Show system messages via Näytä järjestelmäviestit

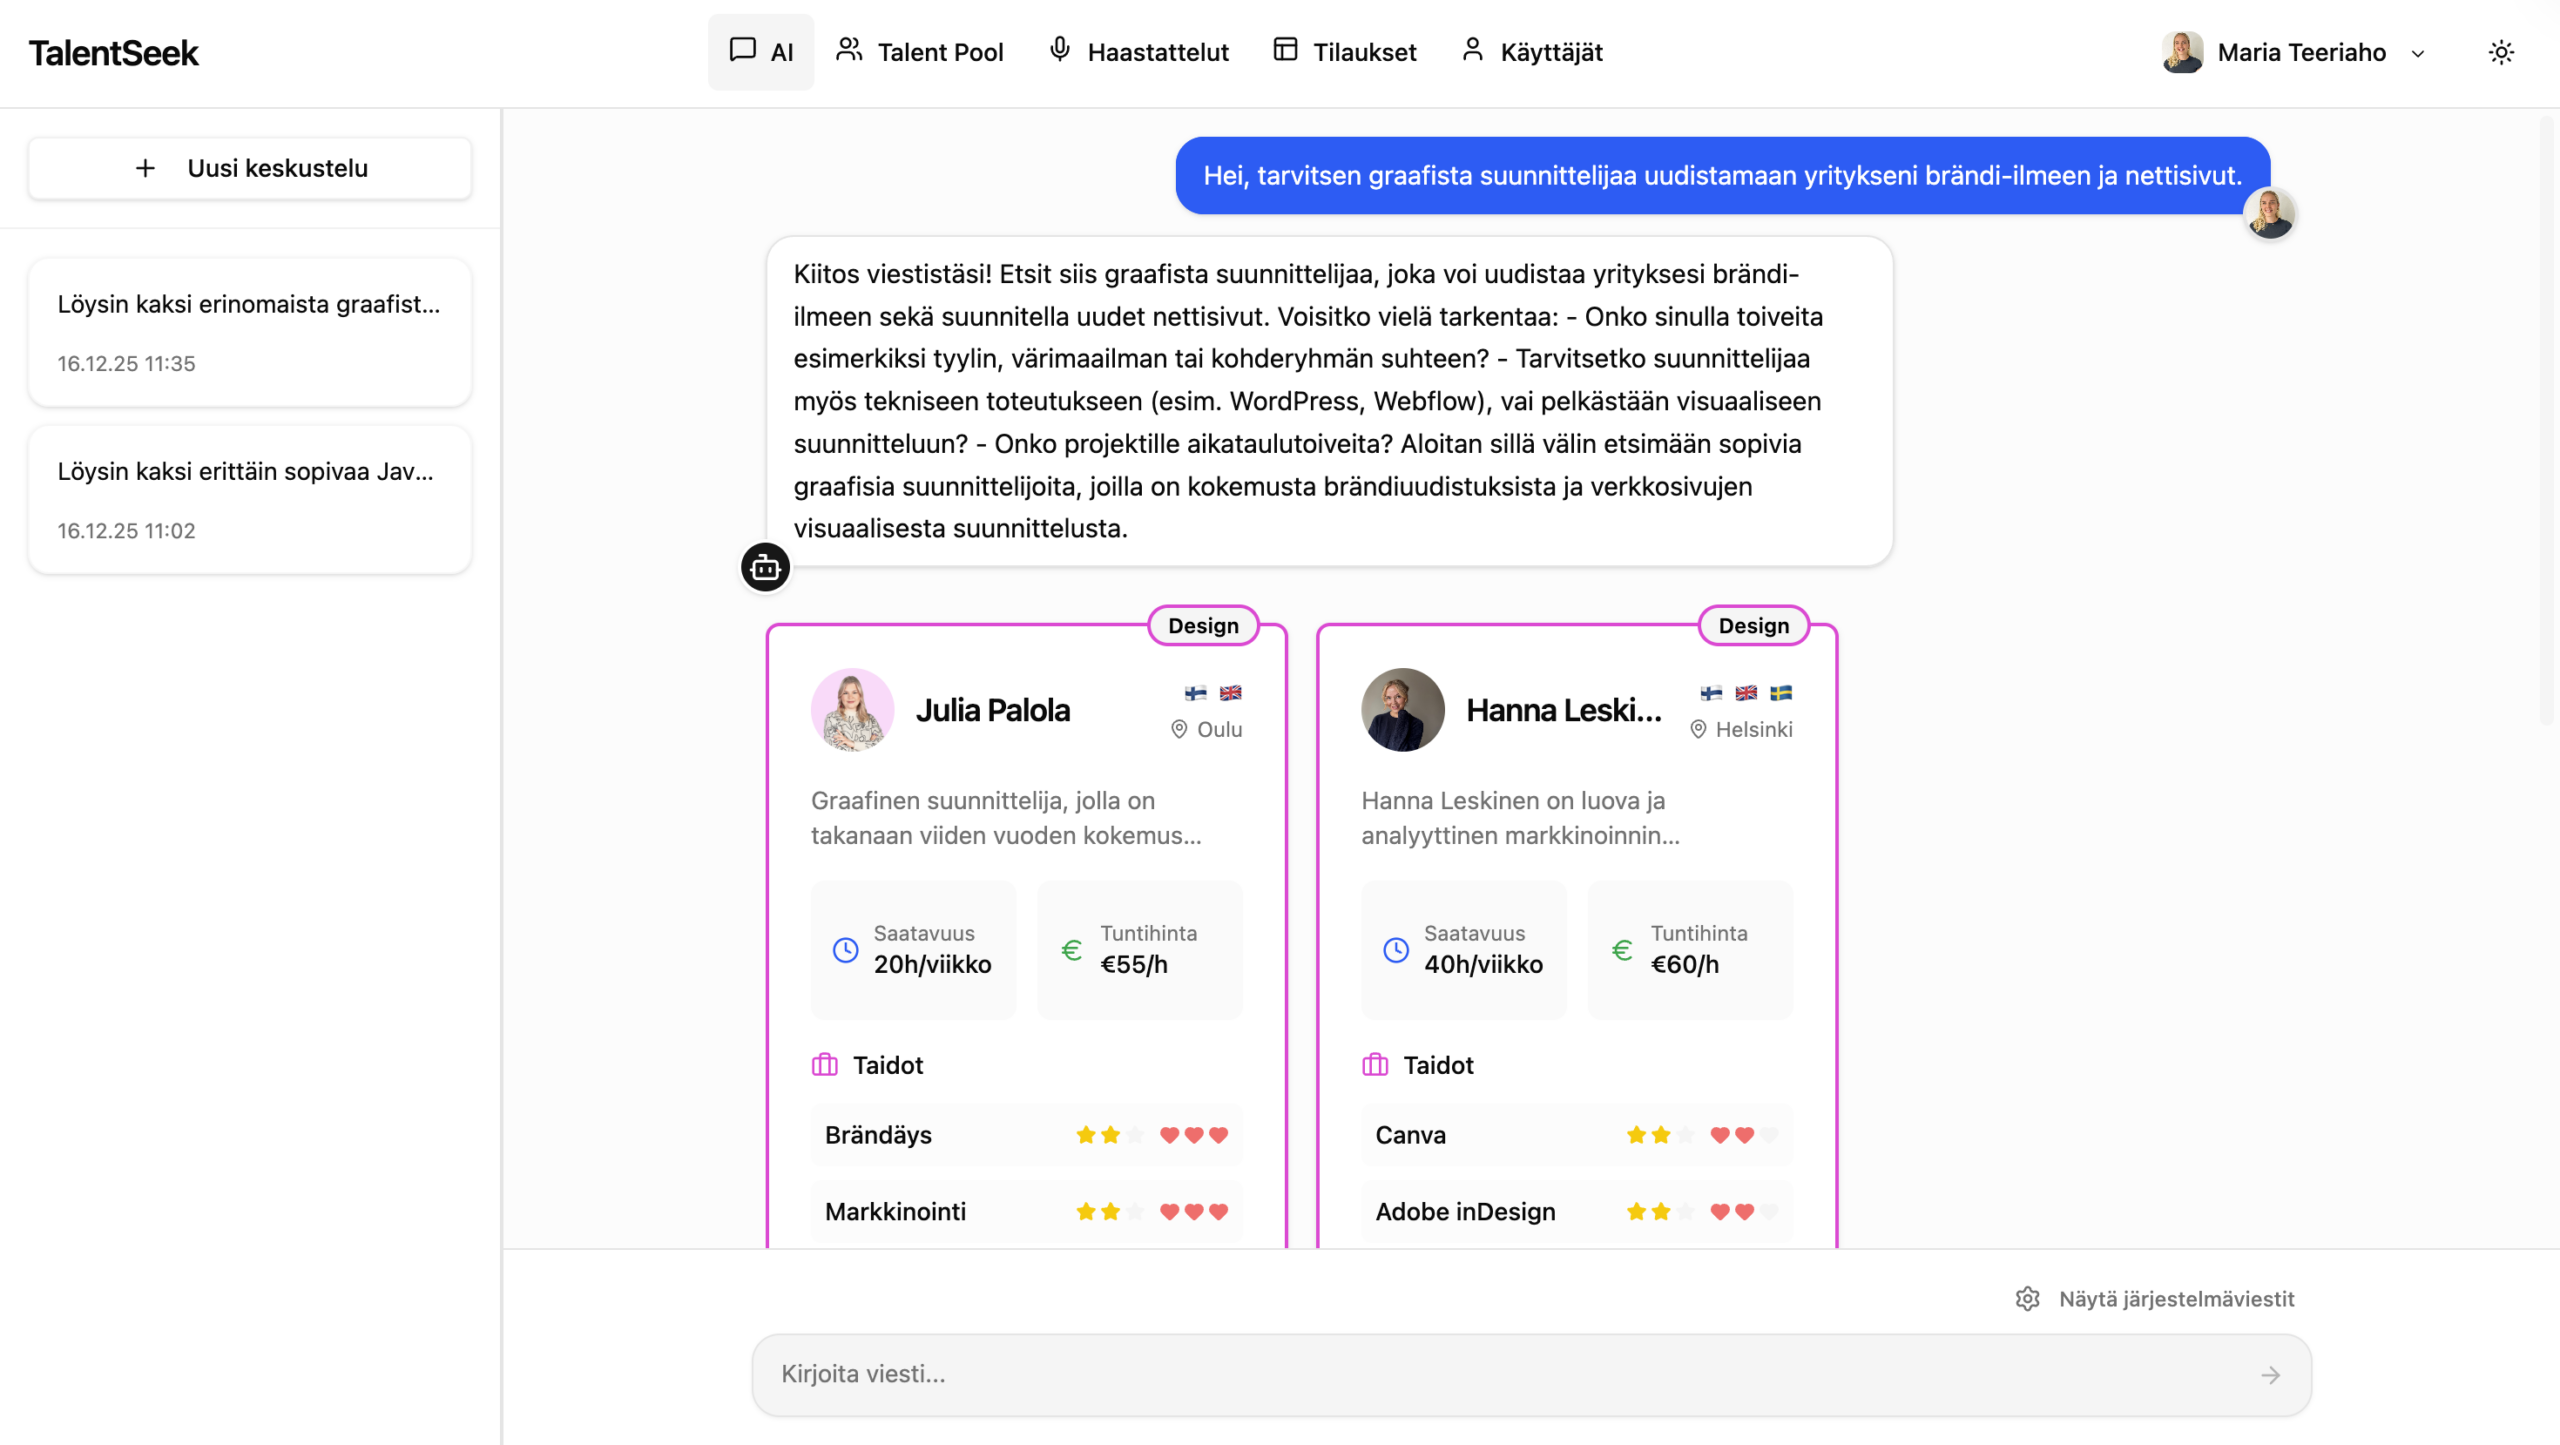[2175, 1298]
